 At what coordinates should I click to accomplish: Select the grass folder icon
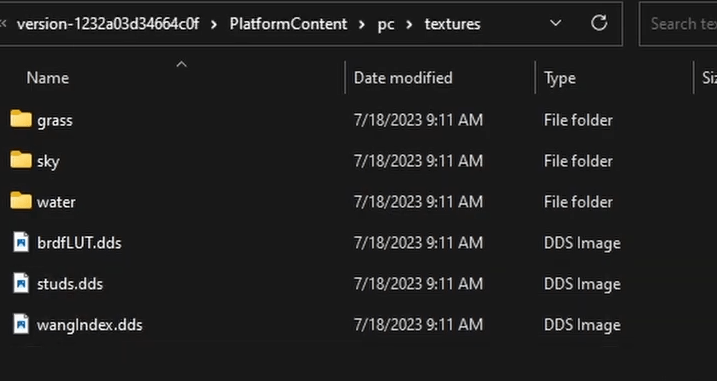pos(21,119)
